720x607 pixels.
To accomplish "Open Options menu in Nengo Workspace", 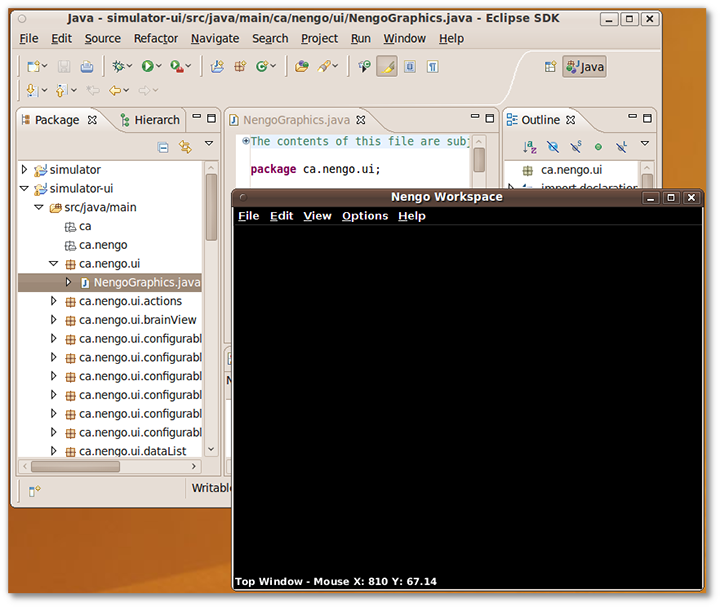I will coord(365,216).
